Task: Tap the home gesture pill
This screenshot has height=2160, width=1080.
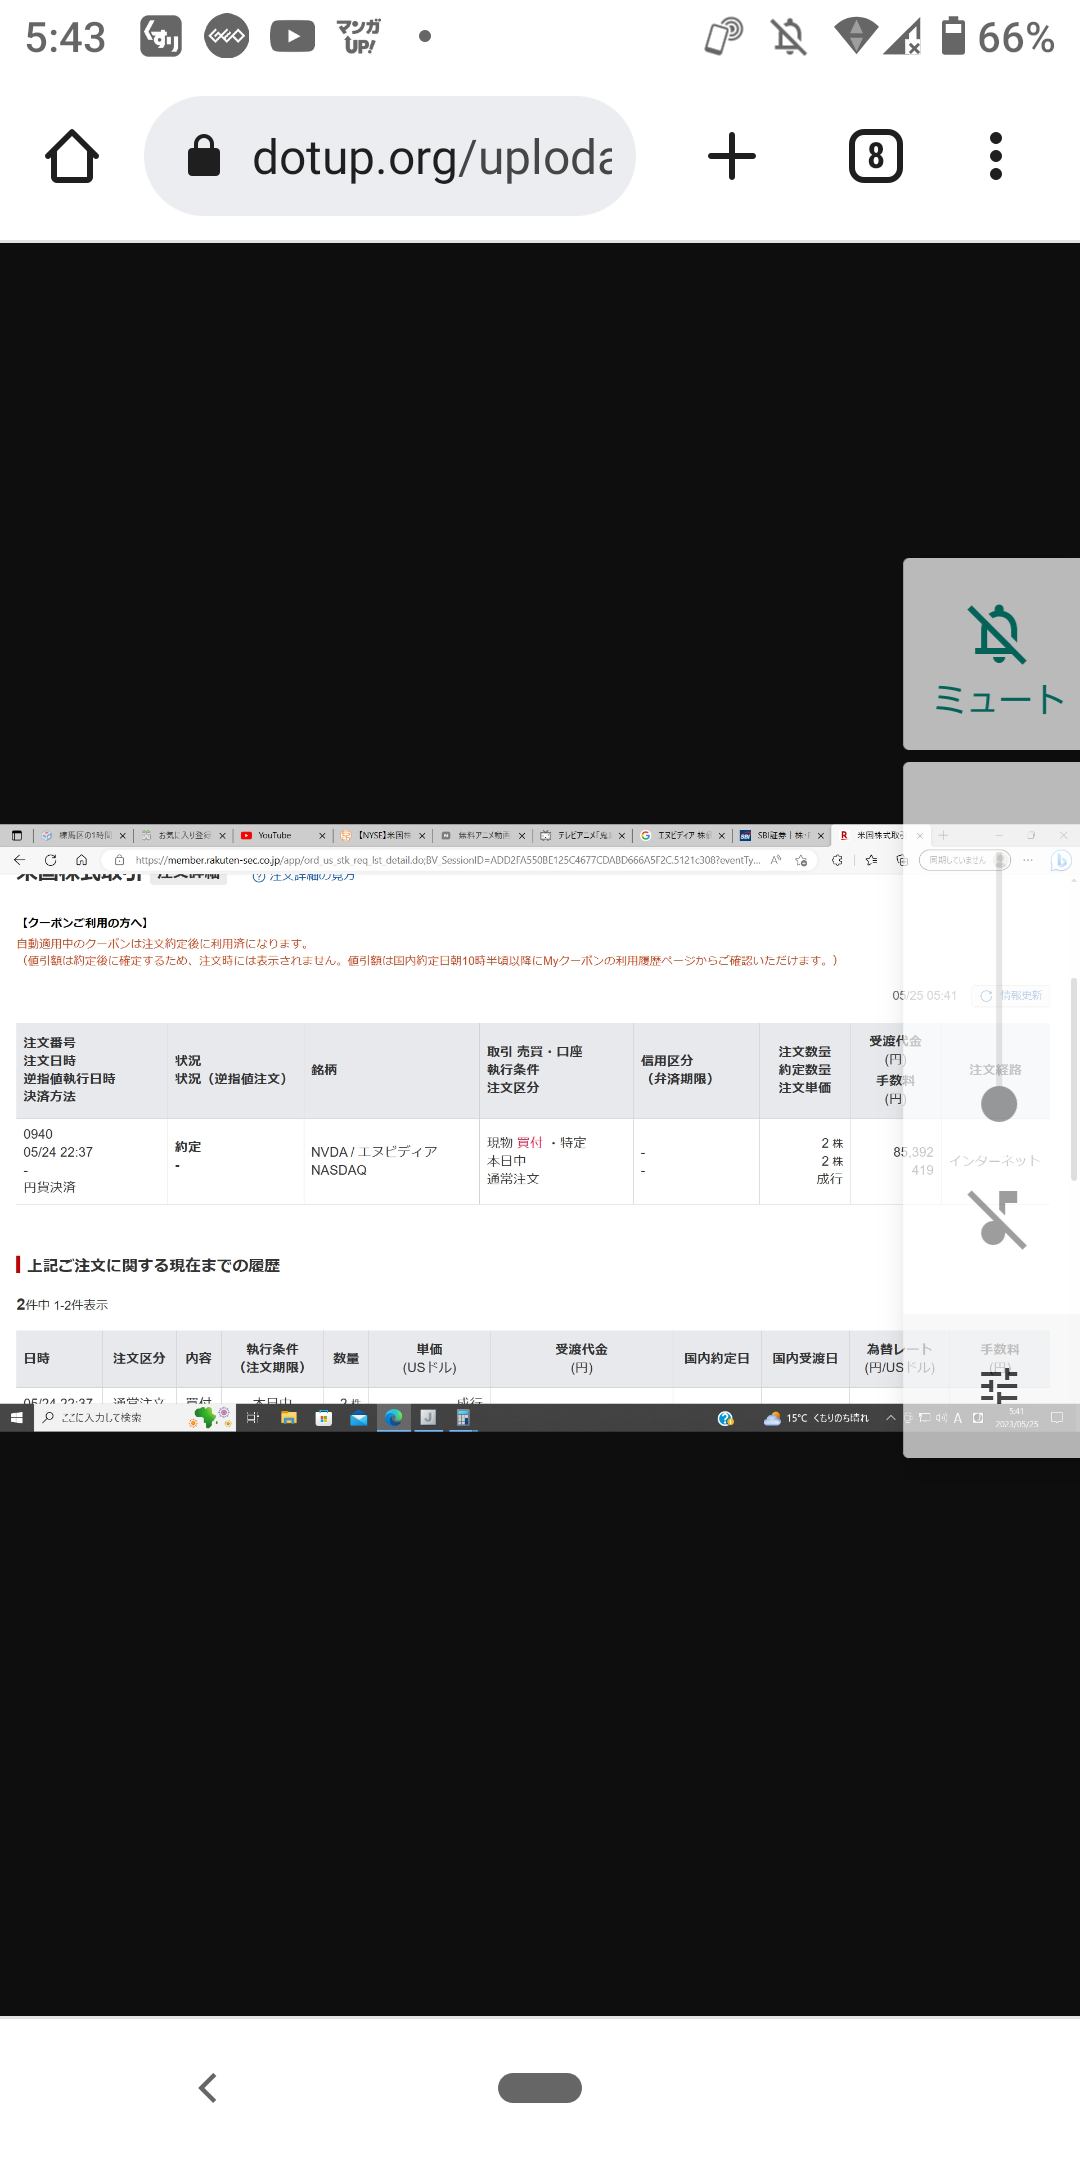Action: [x=540, y=2088]
